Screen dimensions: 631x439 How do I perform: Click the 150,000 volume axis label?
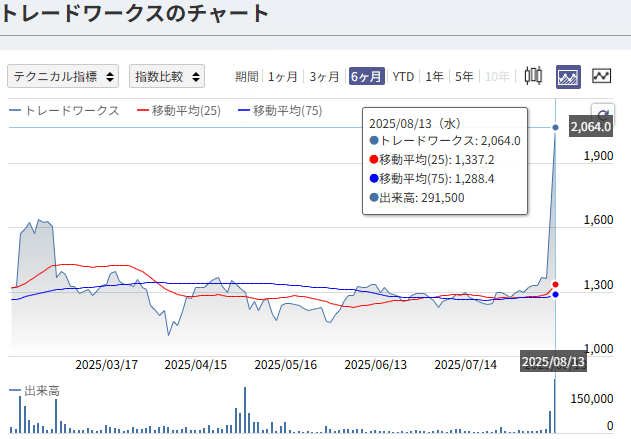click(x=592, y=398)
